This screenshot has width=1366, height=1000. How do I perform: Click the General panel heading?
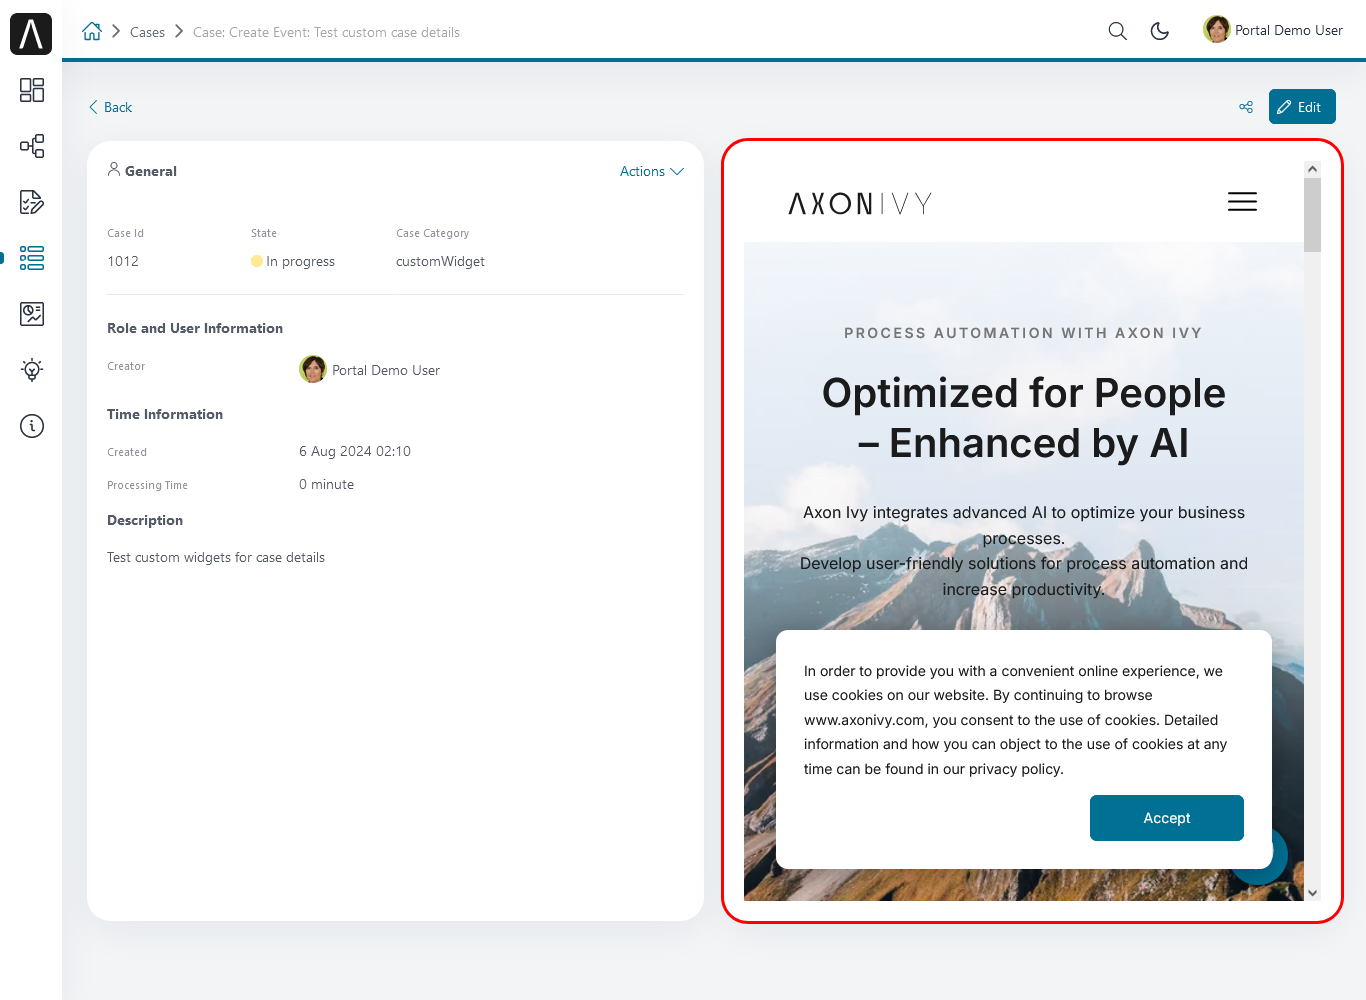click(142, 171)
